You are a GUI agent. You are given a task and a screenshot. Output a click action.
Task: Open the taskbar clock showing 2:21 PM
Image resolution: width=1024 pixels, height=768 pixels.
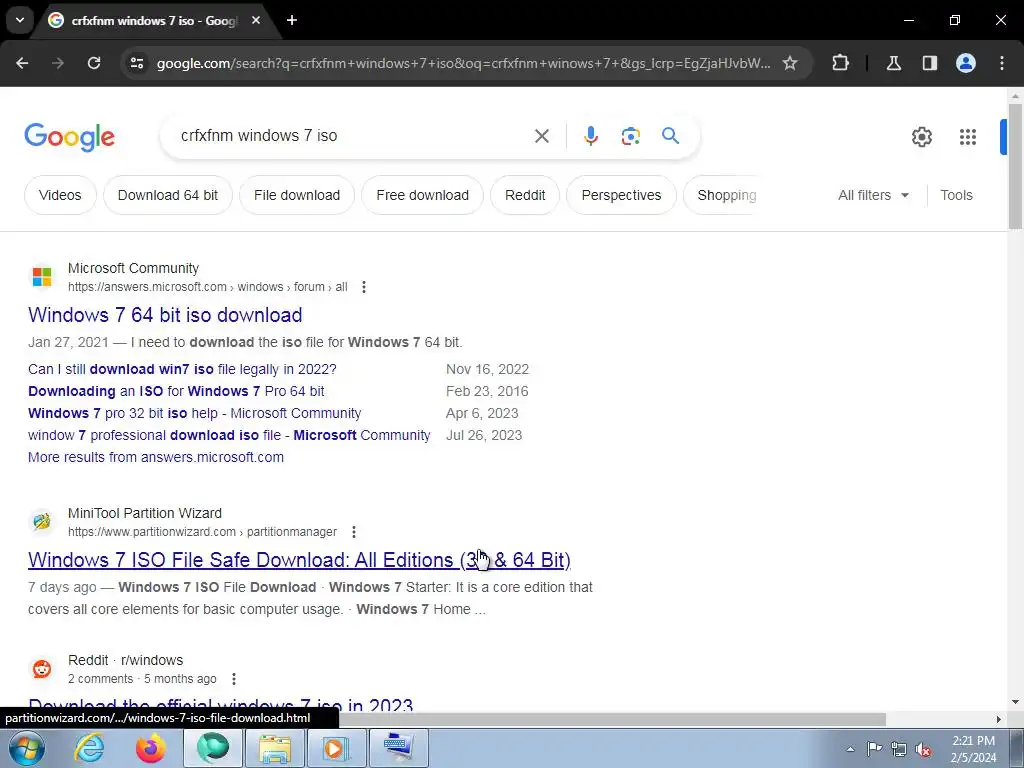pos(973,749)
